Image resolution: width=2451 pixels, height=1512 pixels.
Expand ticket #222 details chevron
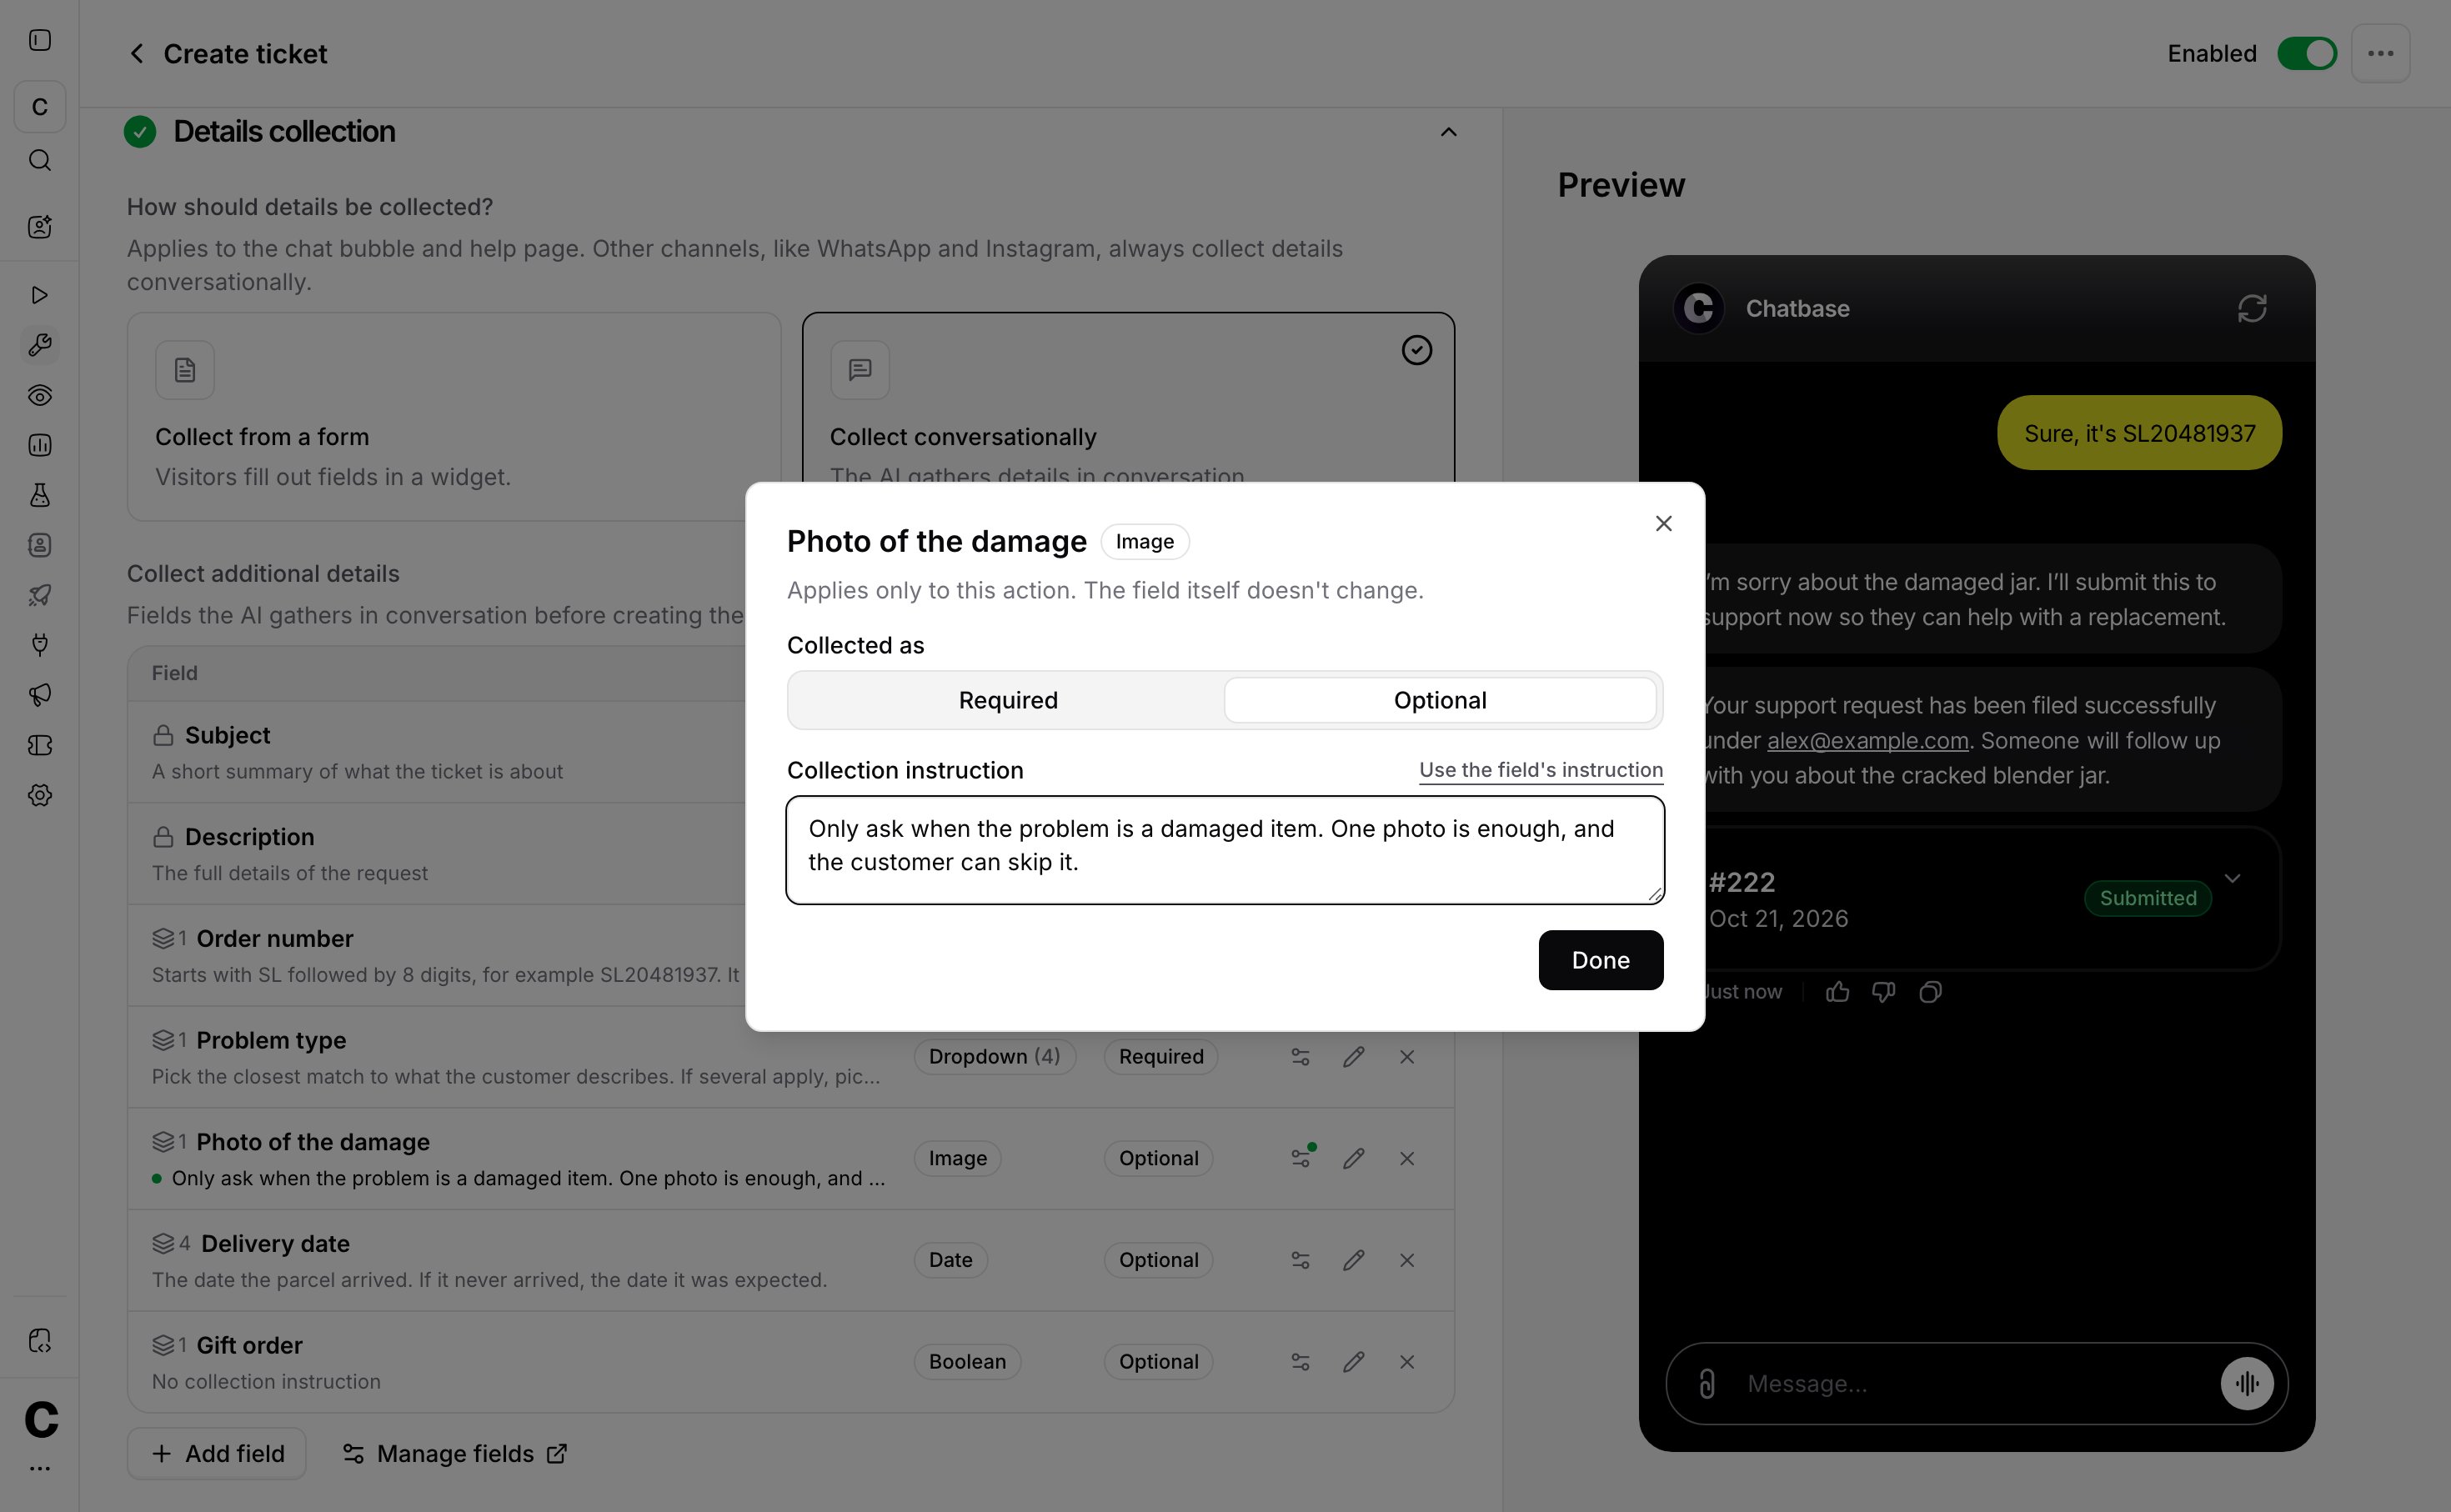click(2232, 878)
